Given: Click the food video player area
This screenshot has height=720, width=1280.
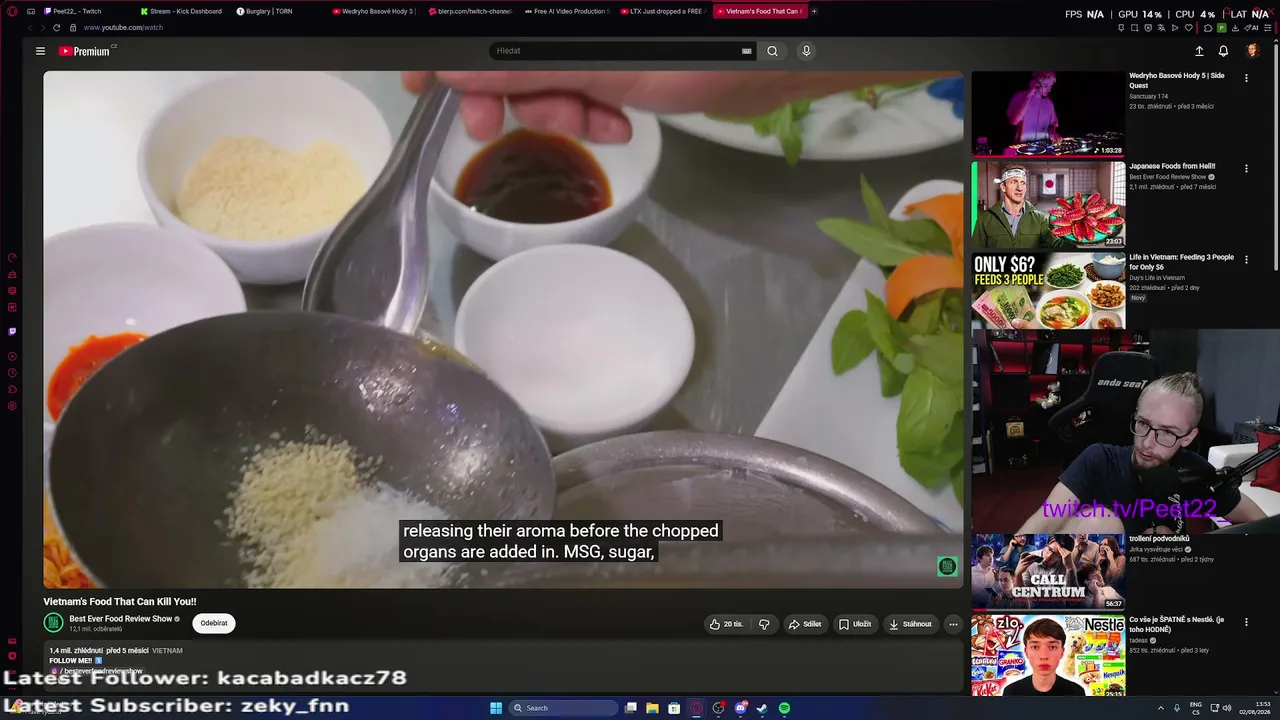Looking at the screenshot, I should point(503,329).
